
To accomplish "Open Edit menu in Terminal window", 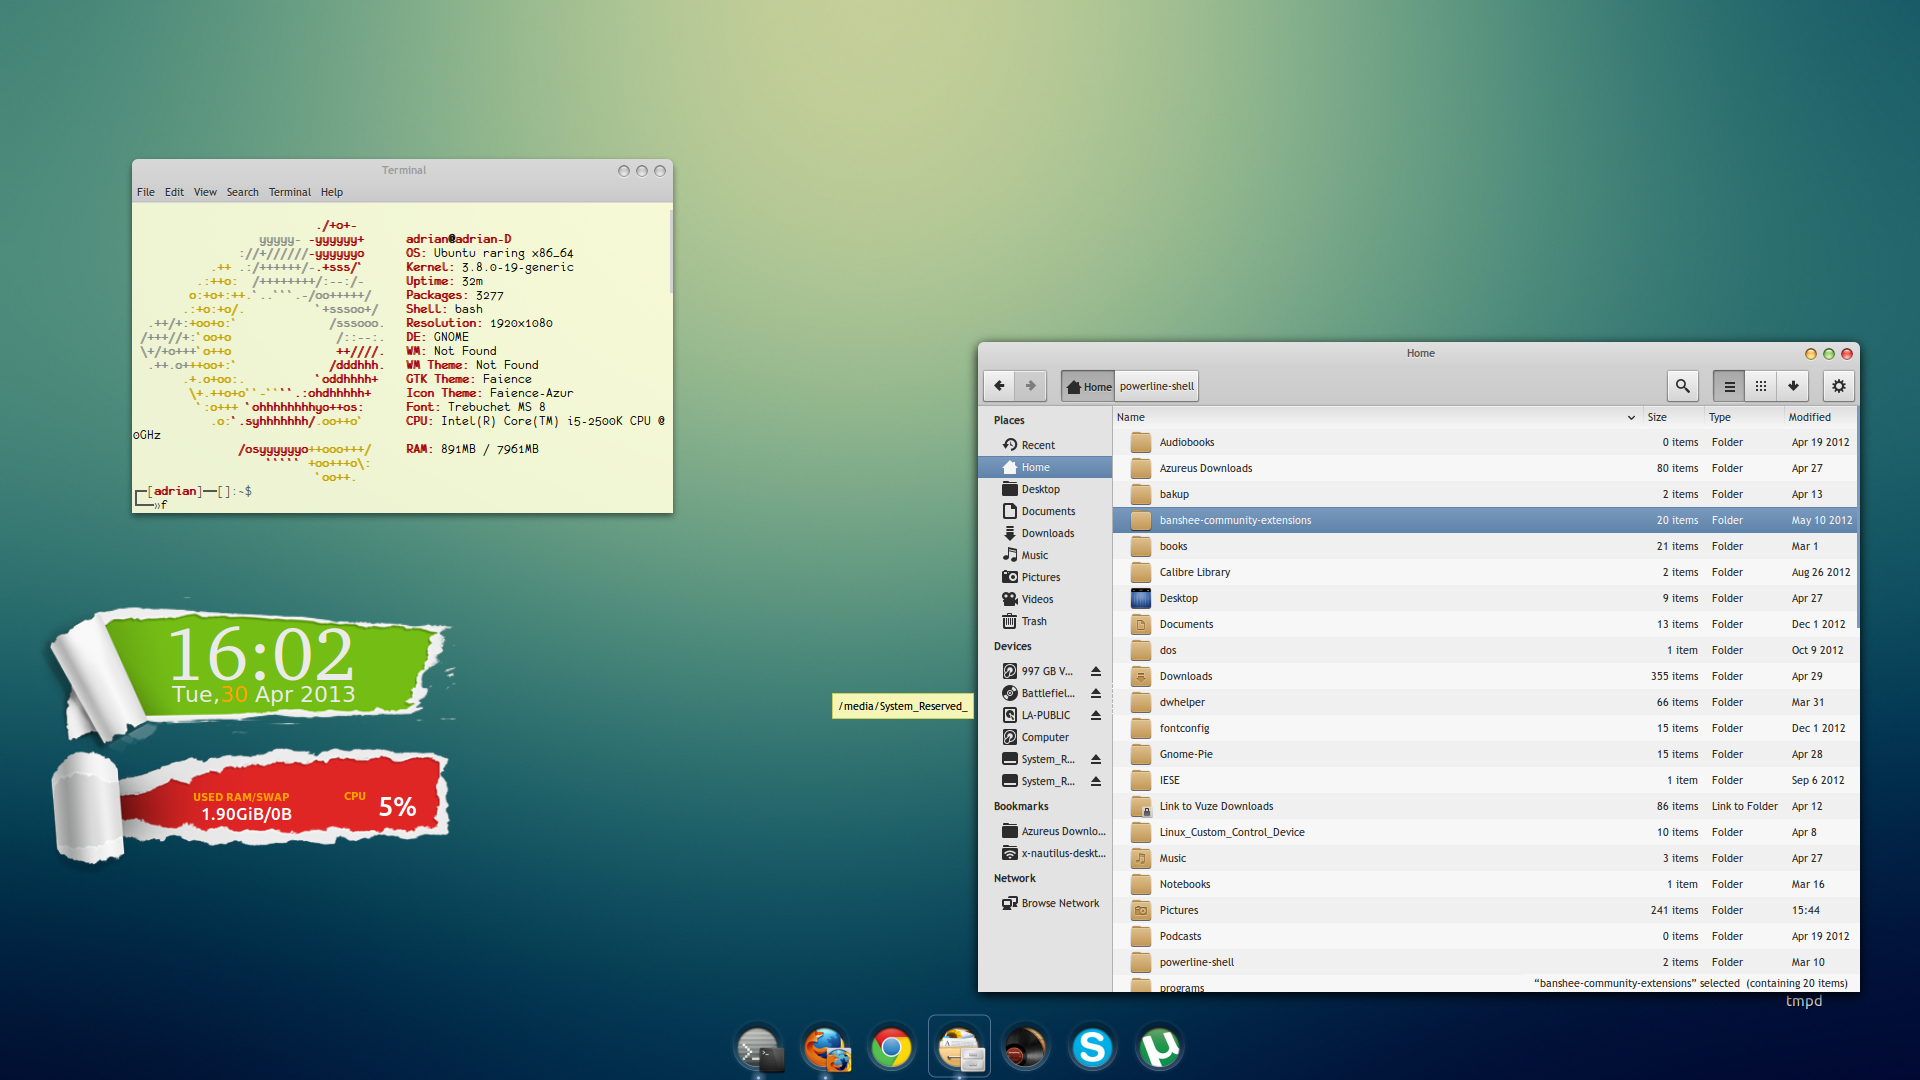I will 174,192.
